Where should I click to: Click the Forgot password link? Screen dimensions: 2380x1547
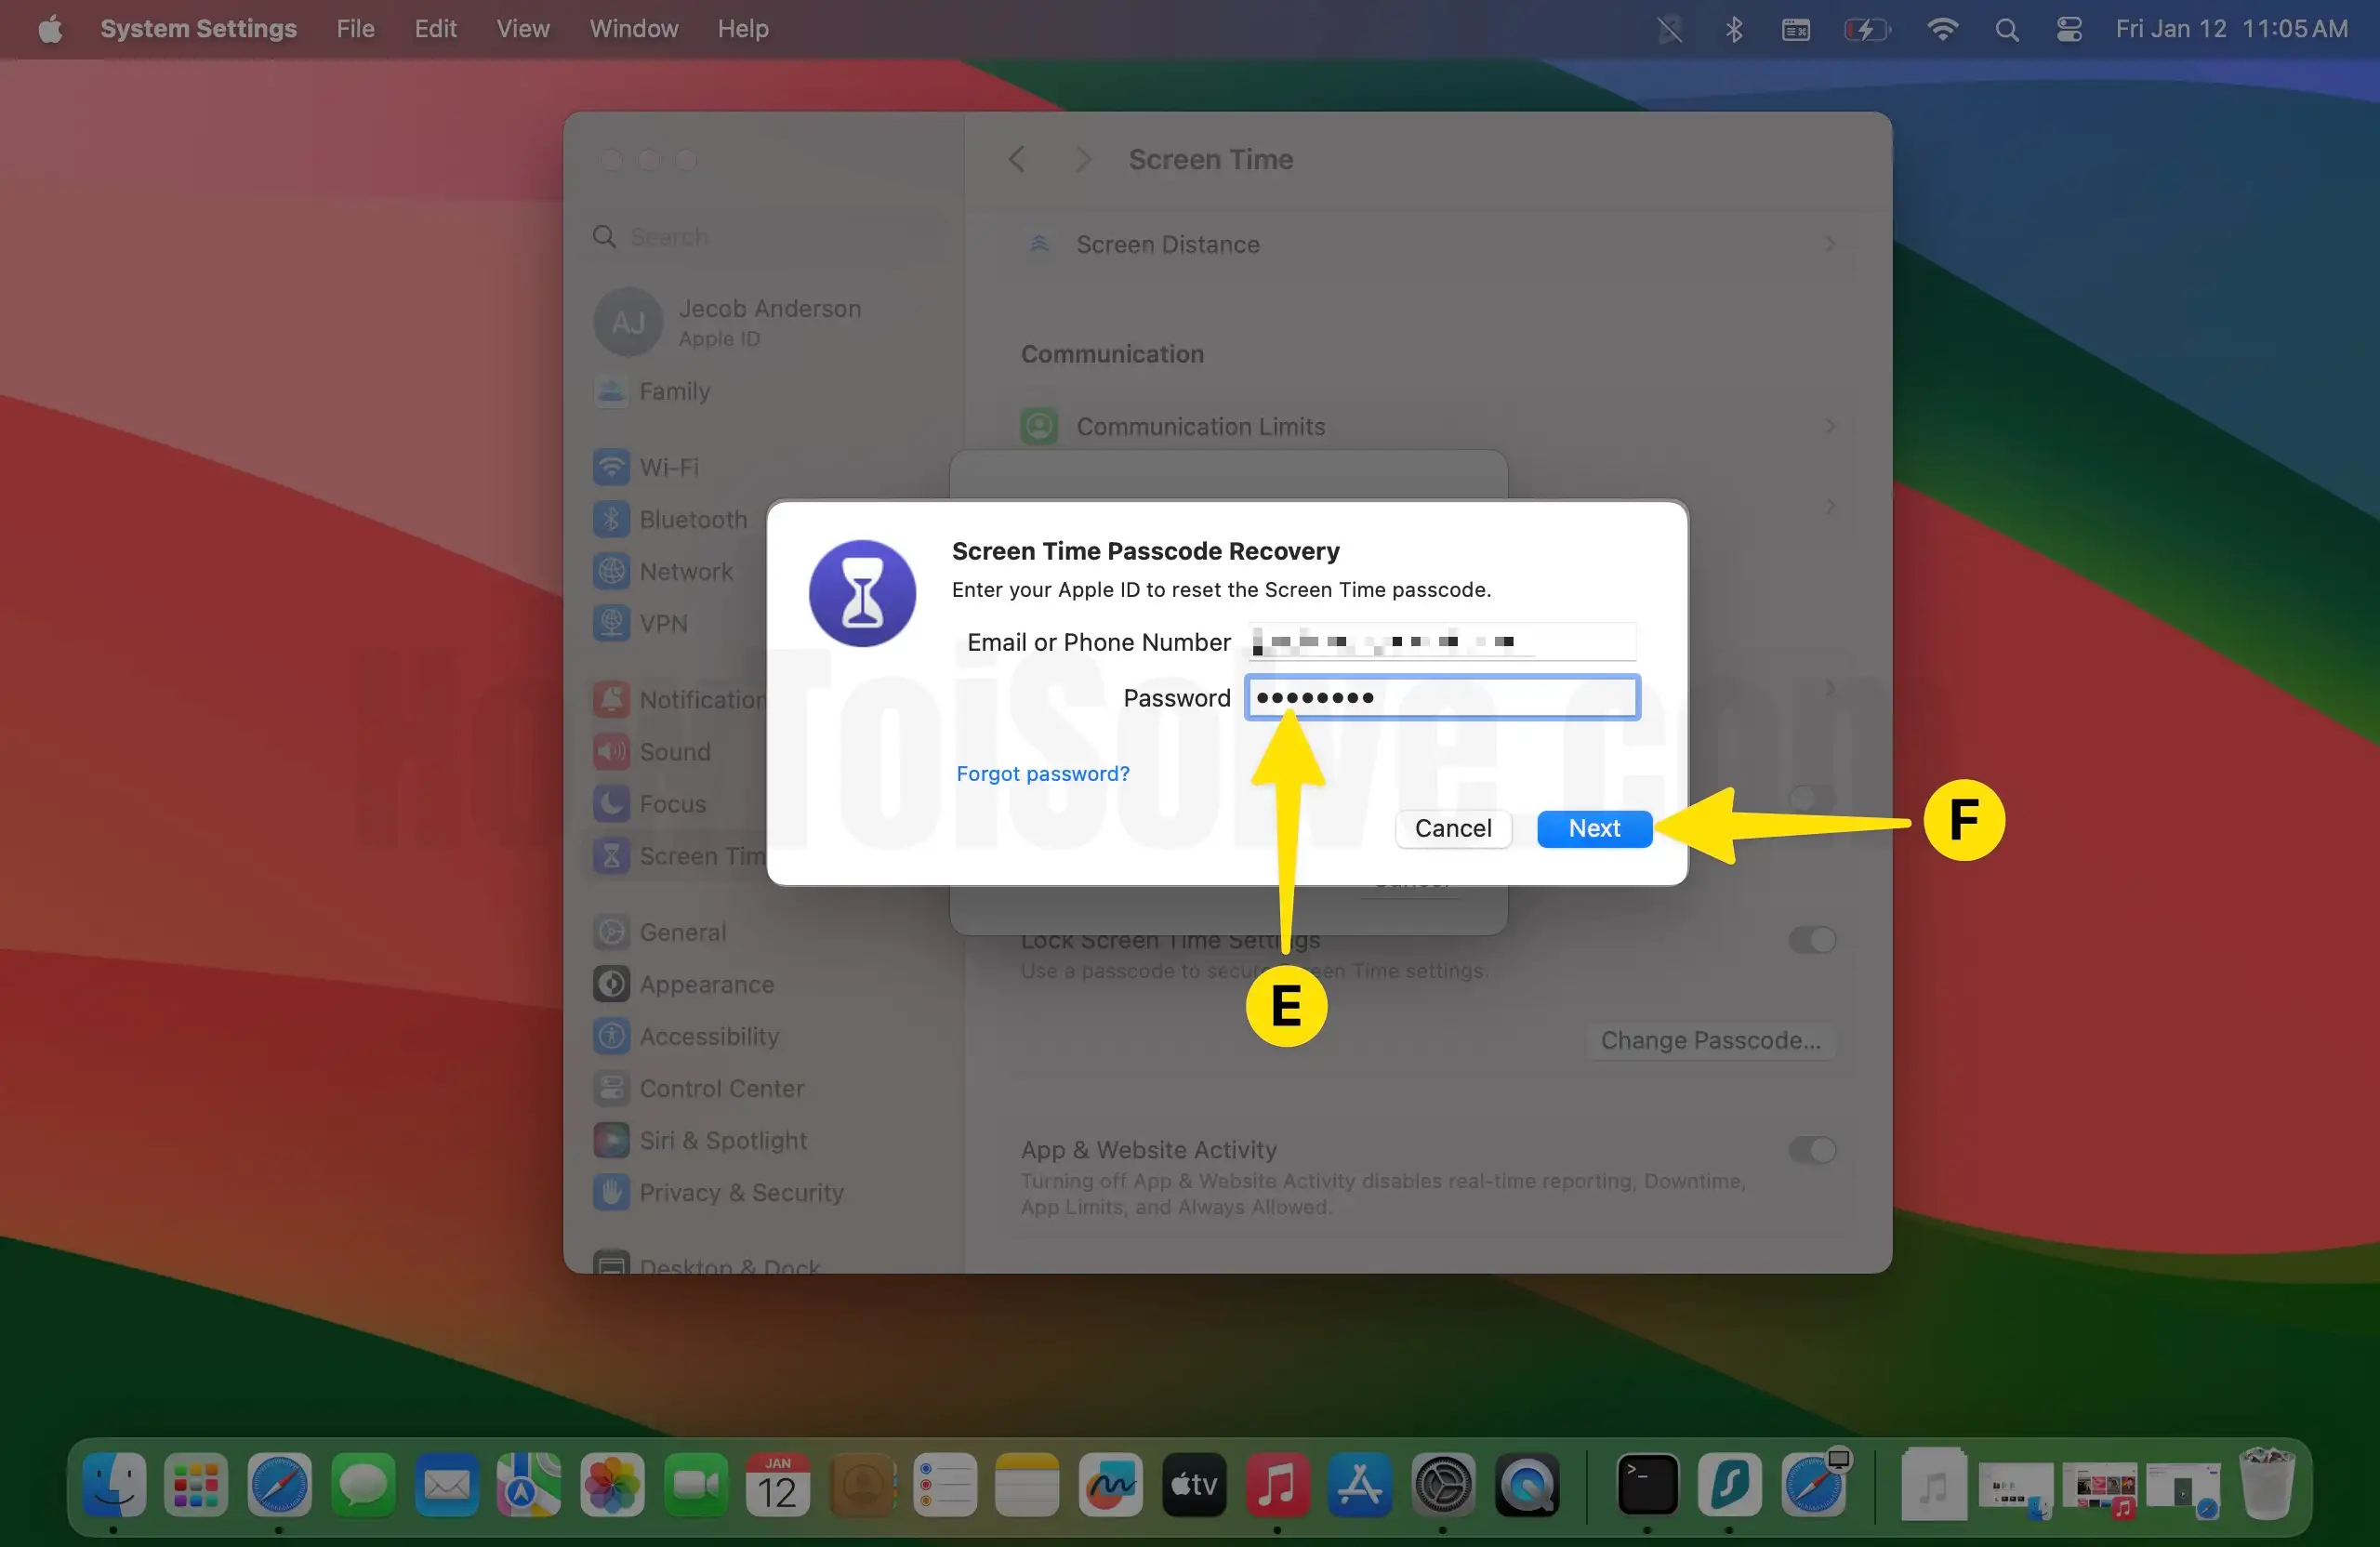(x=1042, y=773)
